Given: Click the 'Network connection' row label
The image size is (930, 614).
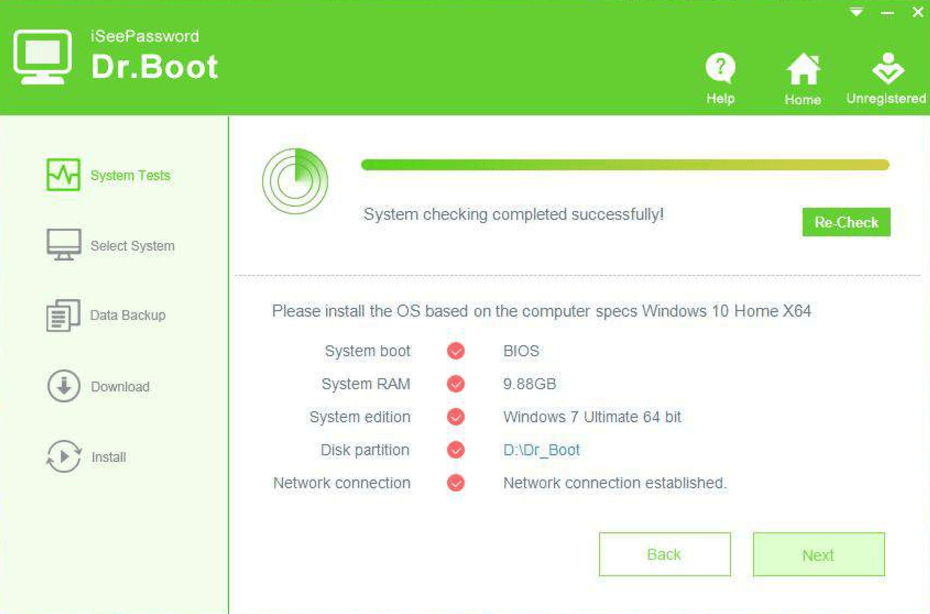Looking at the screenshot, I should point(342,483).
